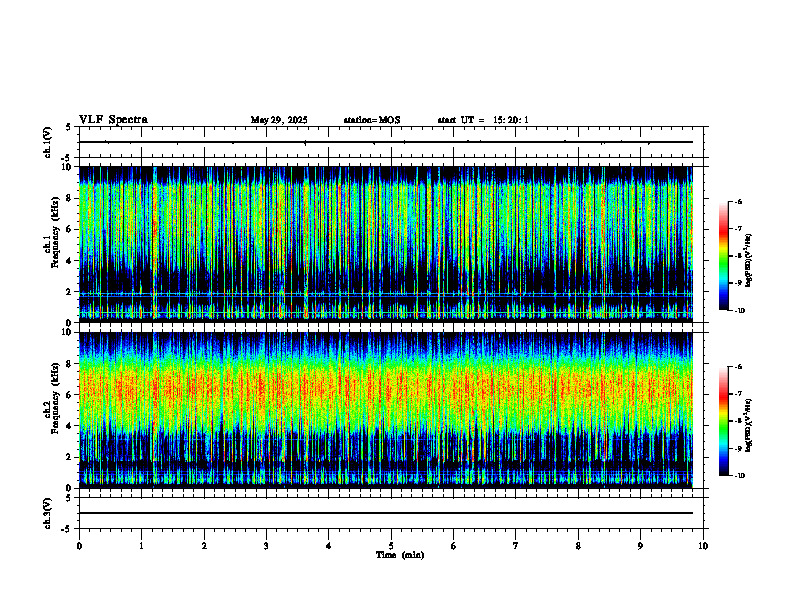
Task: Click the ch.2 spectrogram panel
Action: (x=386, y=410)
